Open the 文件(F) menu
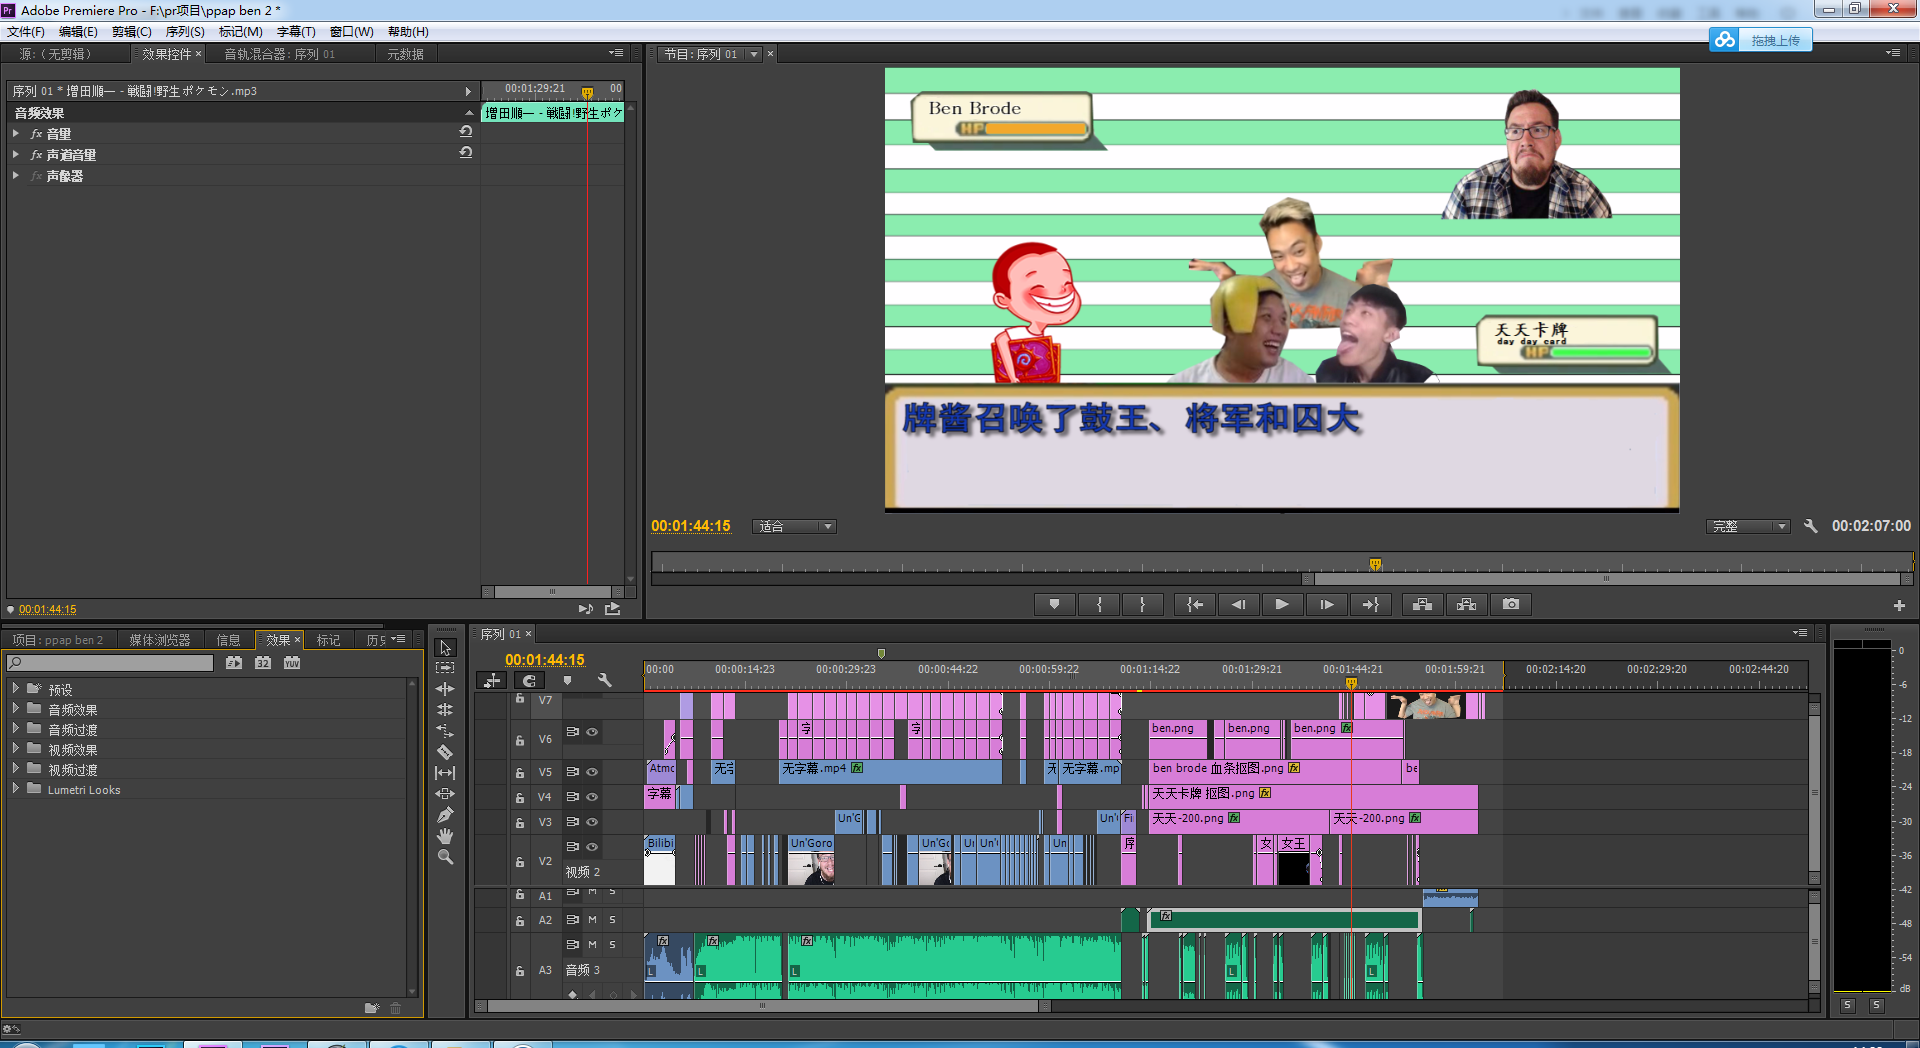1920x1048 pixels. click(x=26, y=32)
